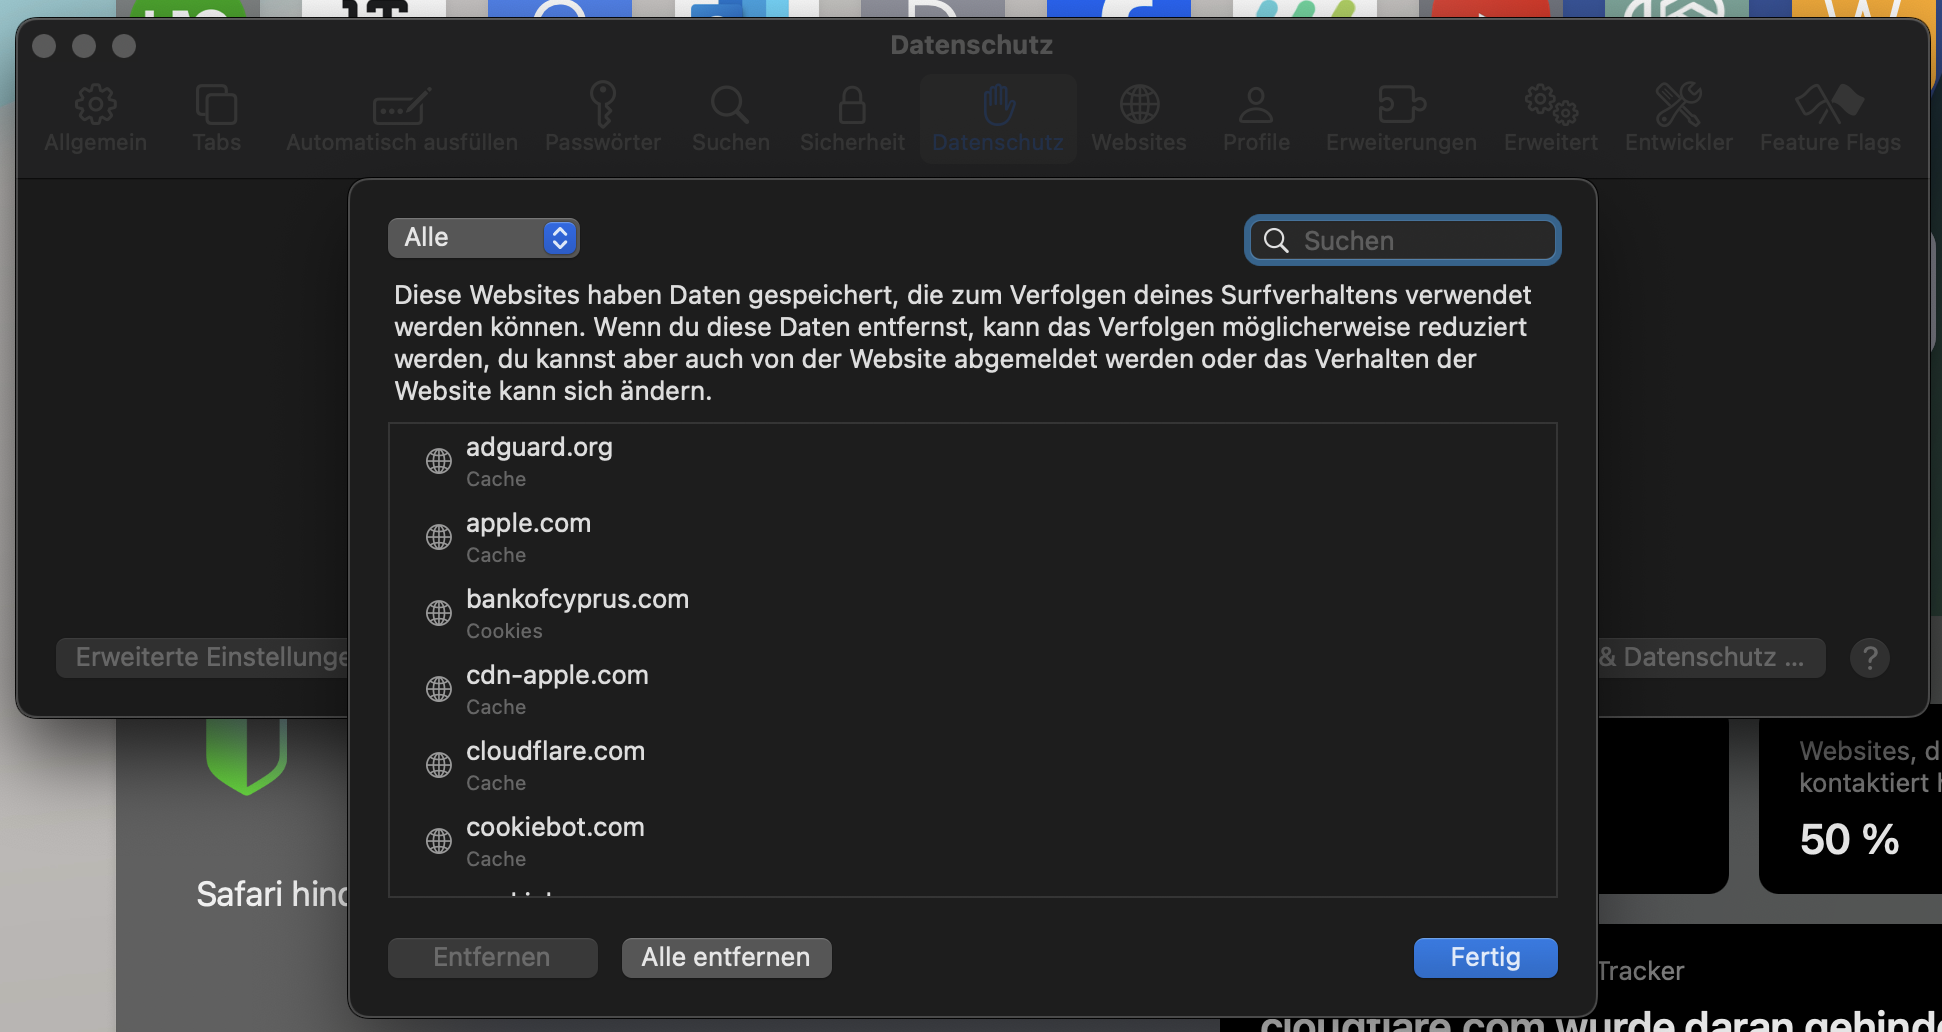
Task: Switch to the Entwickler settings pane
Action: 1678,117
